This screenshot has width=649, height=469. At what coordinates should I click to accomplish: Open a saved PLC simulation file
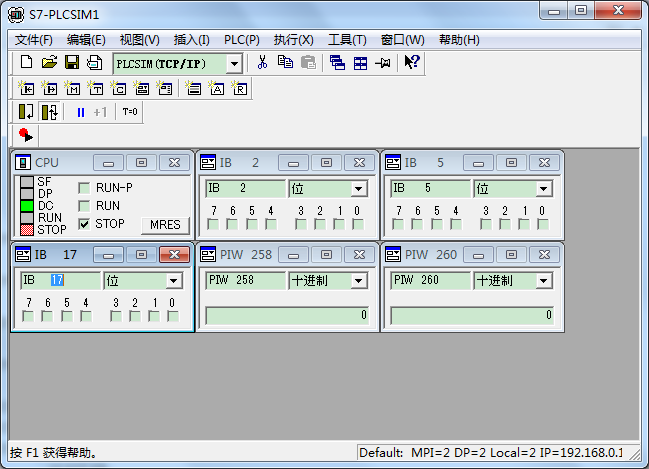(x=49, y=63)
